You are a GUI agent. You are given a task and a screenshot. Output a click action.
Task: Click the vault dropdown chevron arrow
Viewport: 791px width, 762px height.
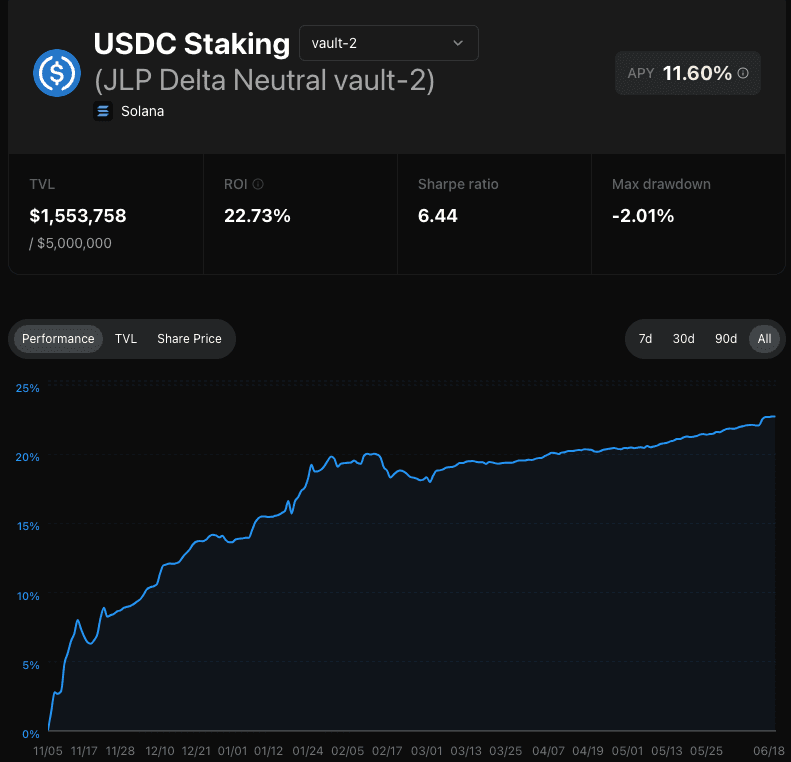pos(458,43)
